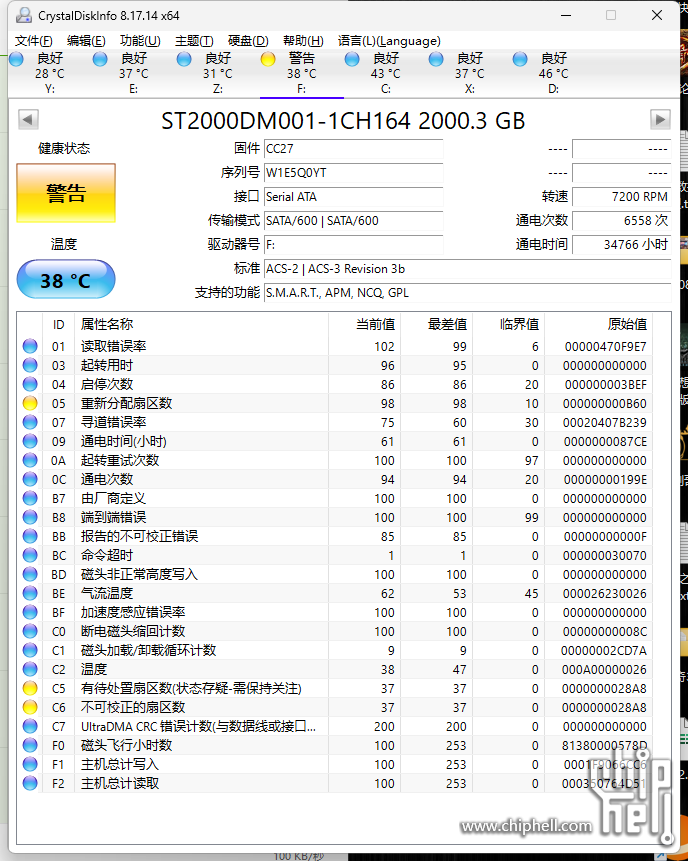Click the status icon for 气流温度
688x861 pixels.
[30, 593]
